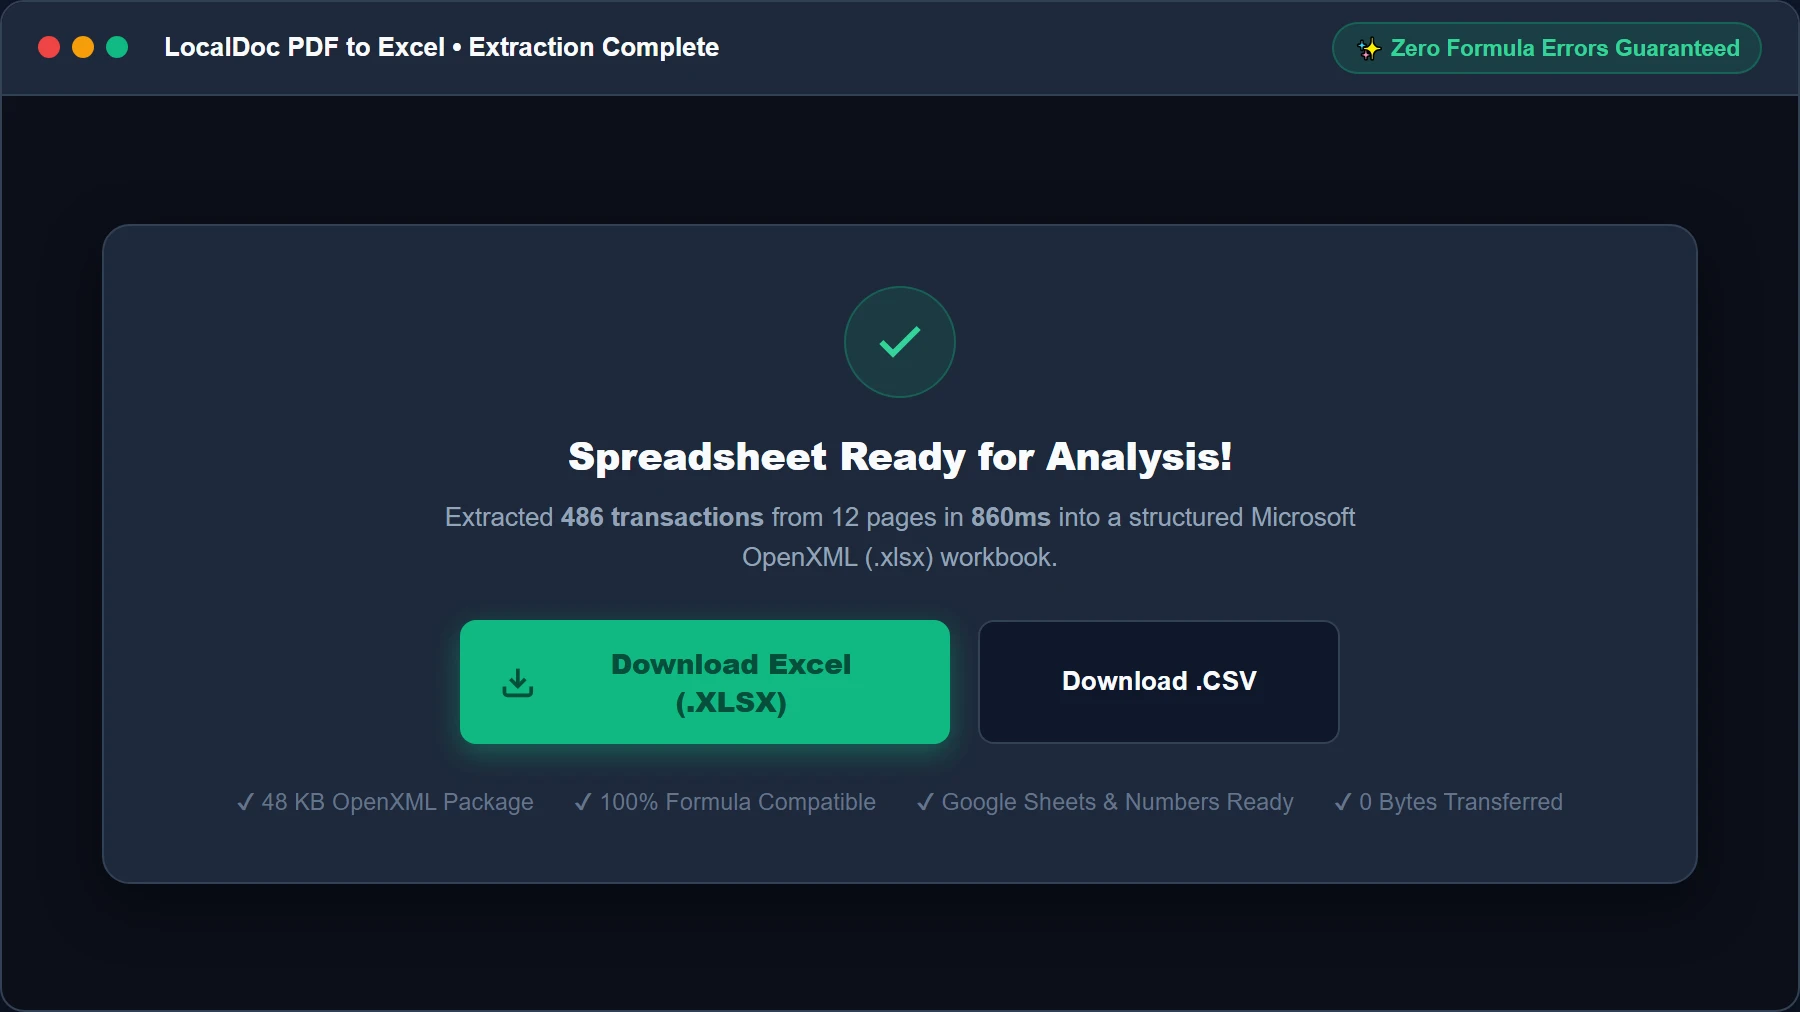This screenshot has width=1800, height=1012.
Task: Select the "Google Sheets & Numbers Ready" label
Action: click(x=1105, y=802)
